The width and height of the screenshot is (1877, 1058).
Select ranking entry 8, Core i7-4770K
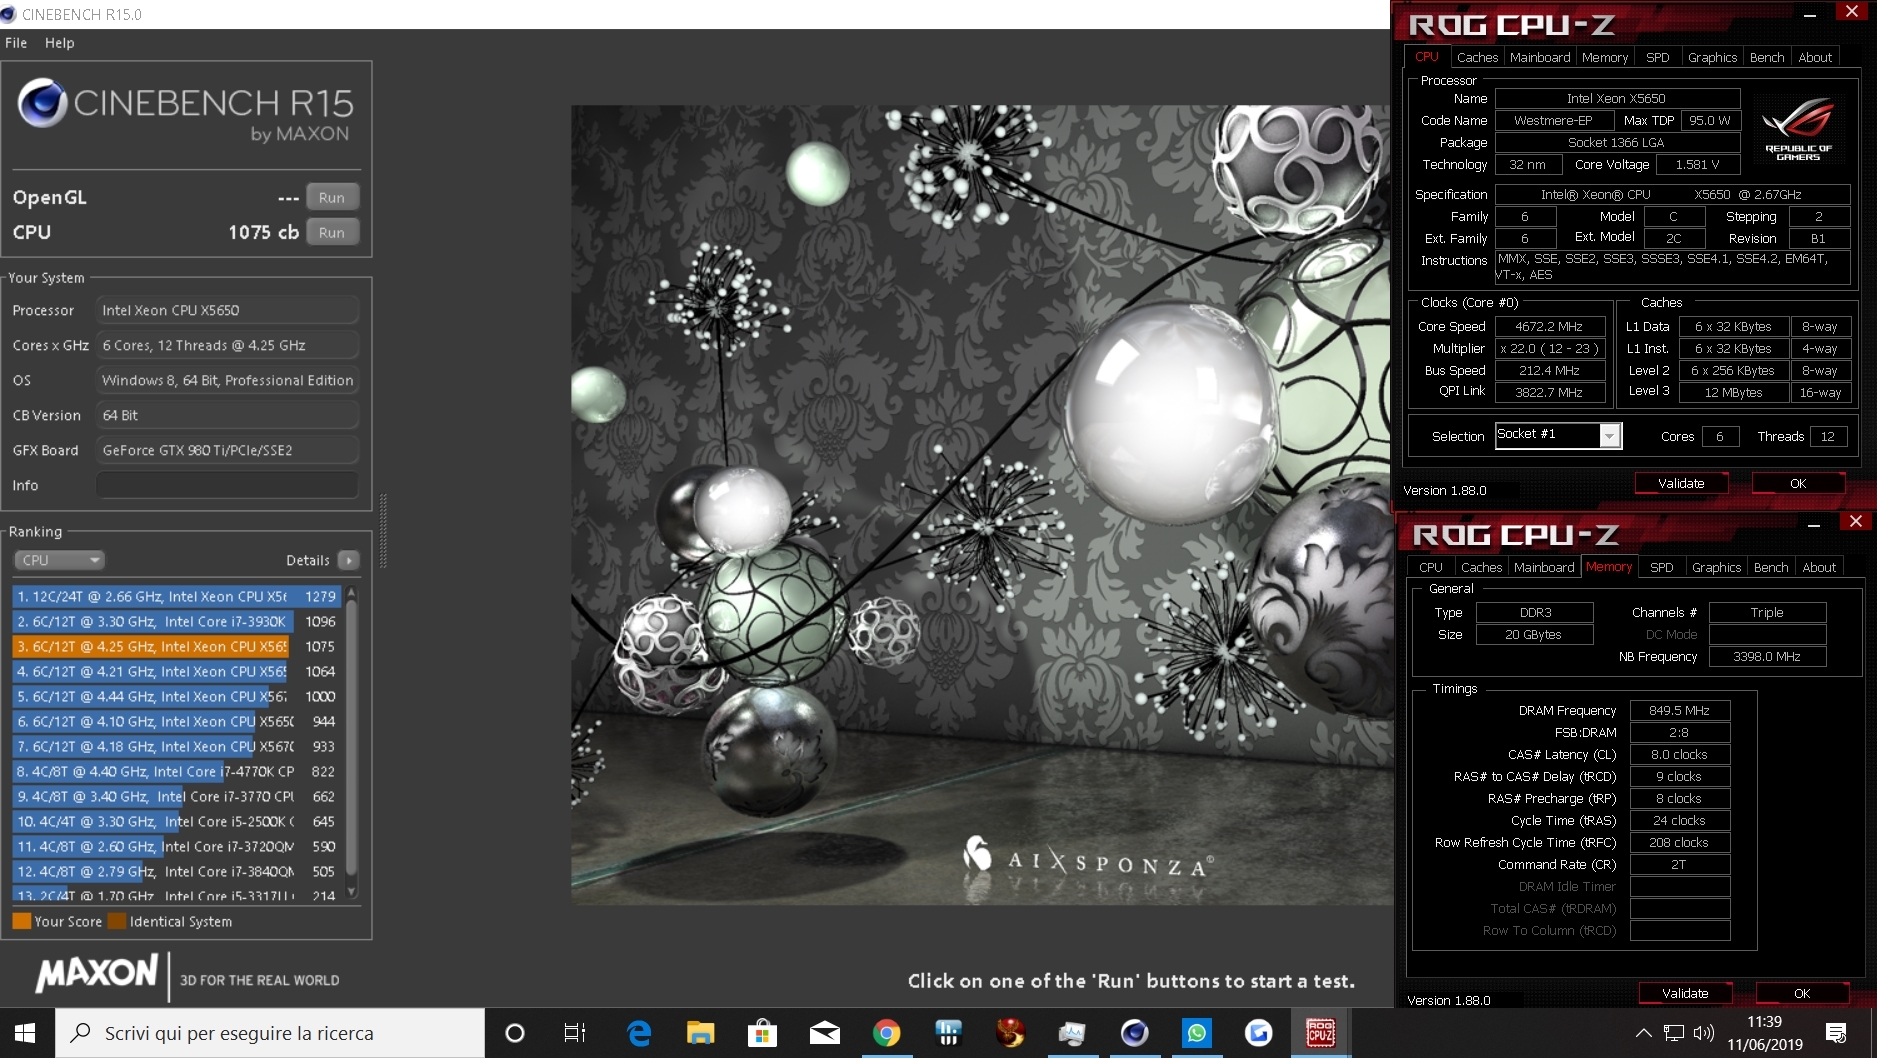pyautogui.click(x=177, y=771)
